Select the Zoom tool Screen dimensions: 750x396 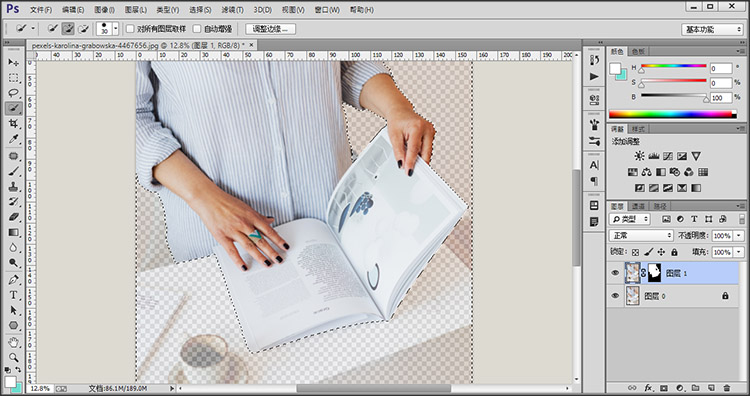point(14,357)
